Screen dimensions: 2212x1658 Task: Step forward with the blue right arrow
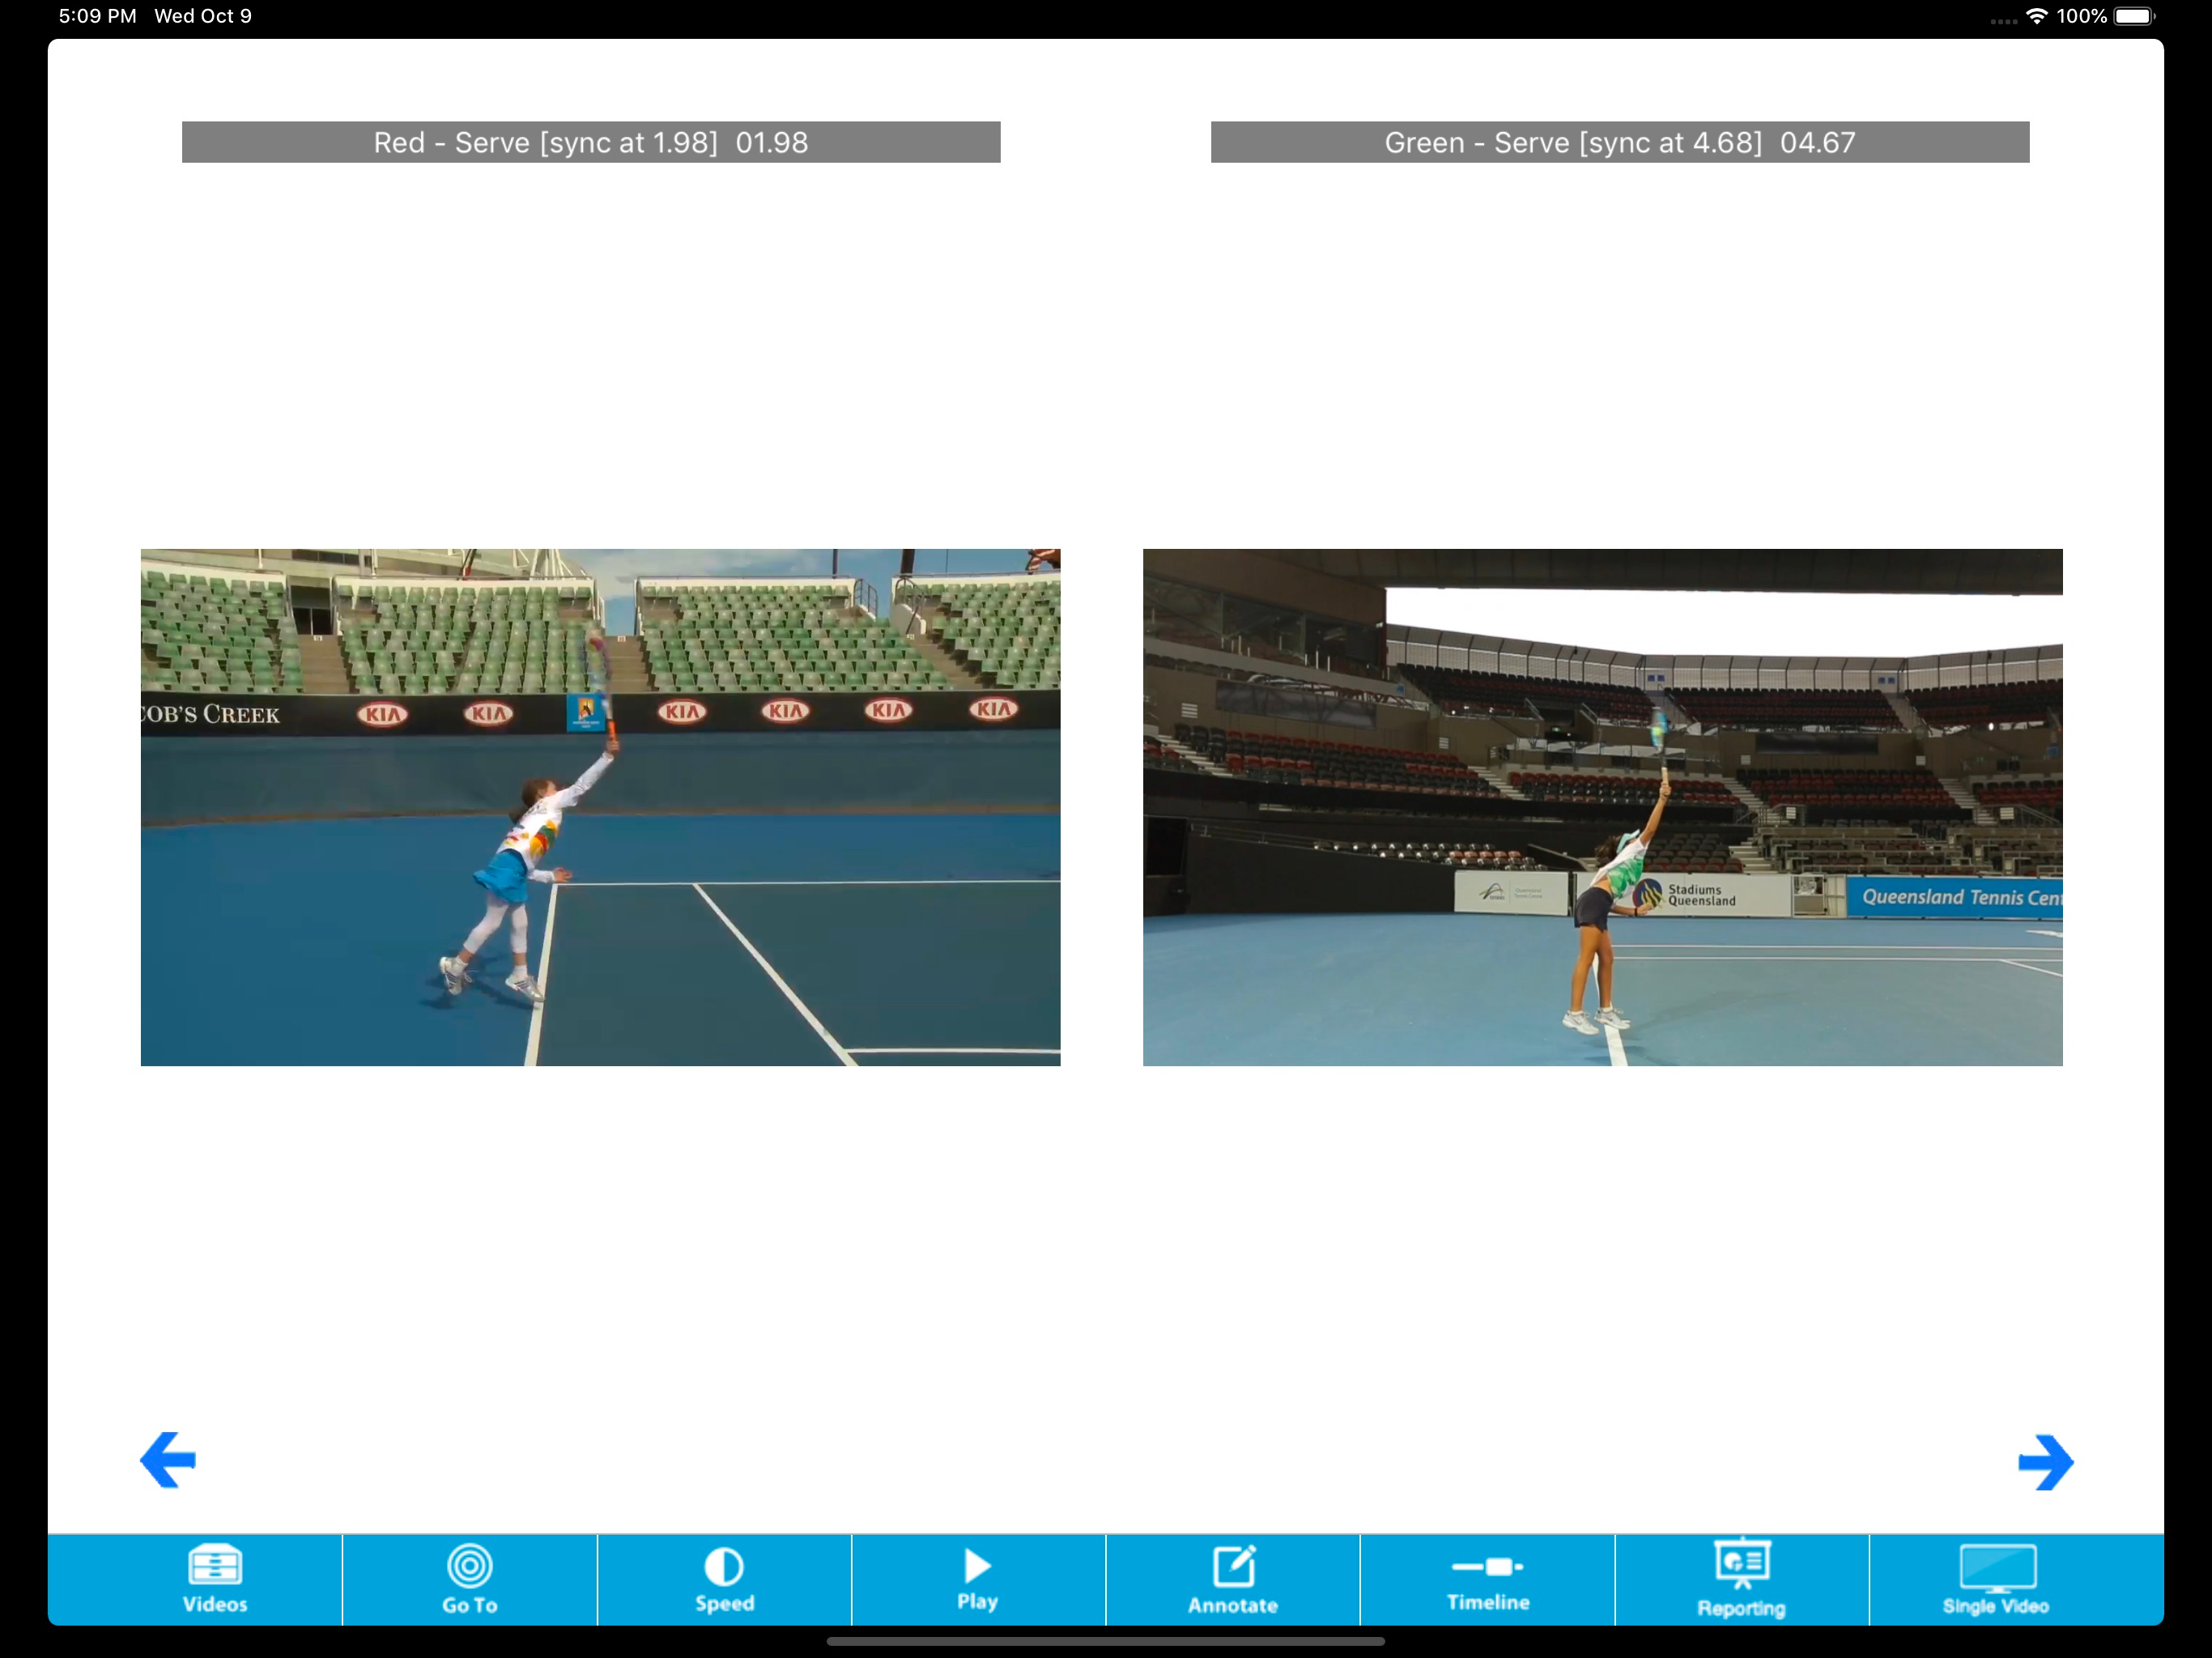[2045, 1462]
